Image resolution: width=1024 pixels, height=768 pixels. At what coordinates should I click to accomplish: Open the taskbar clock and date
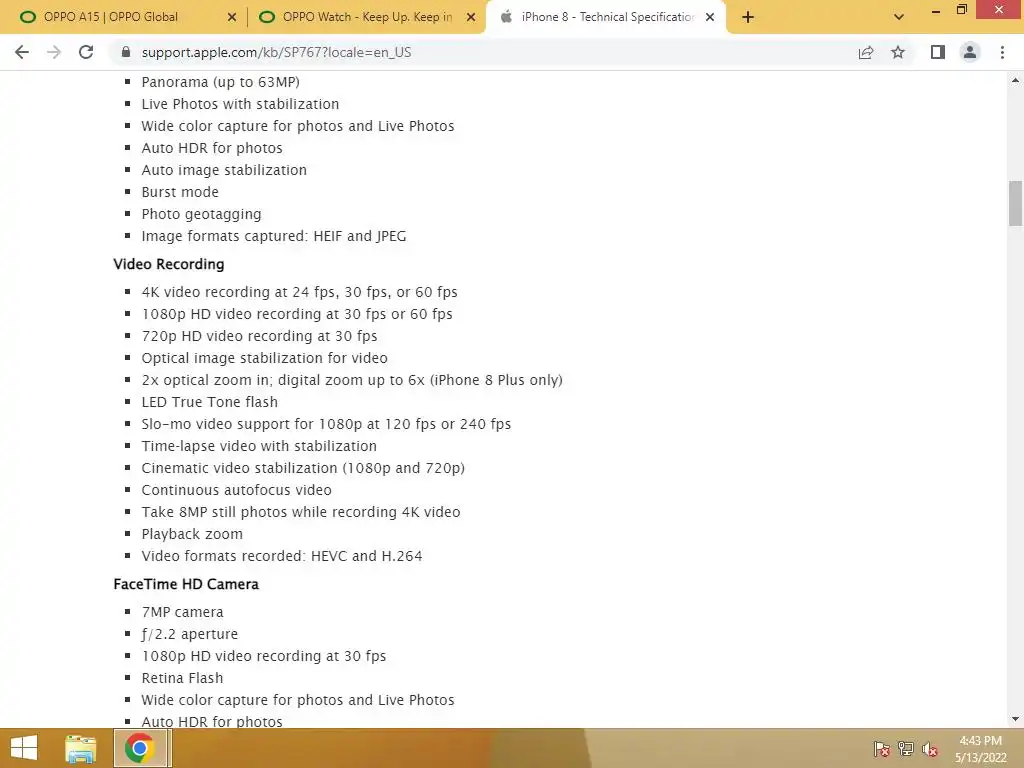coord(980,749)
